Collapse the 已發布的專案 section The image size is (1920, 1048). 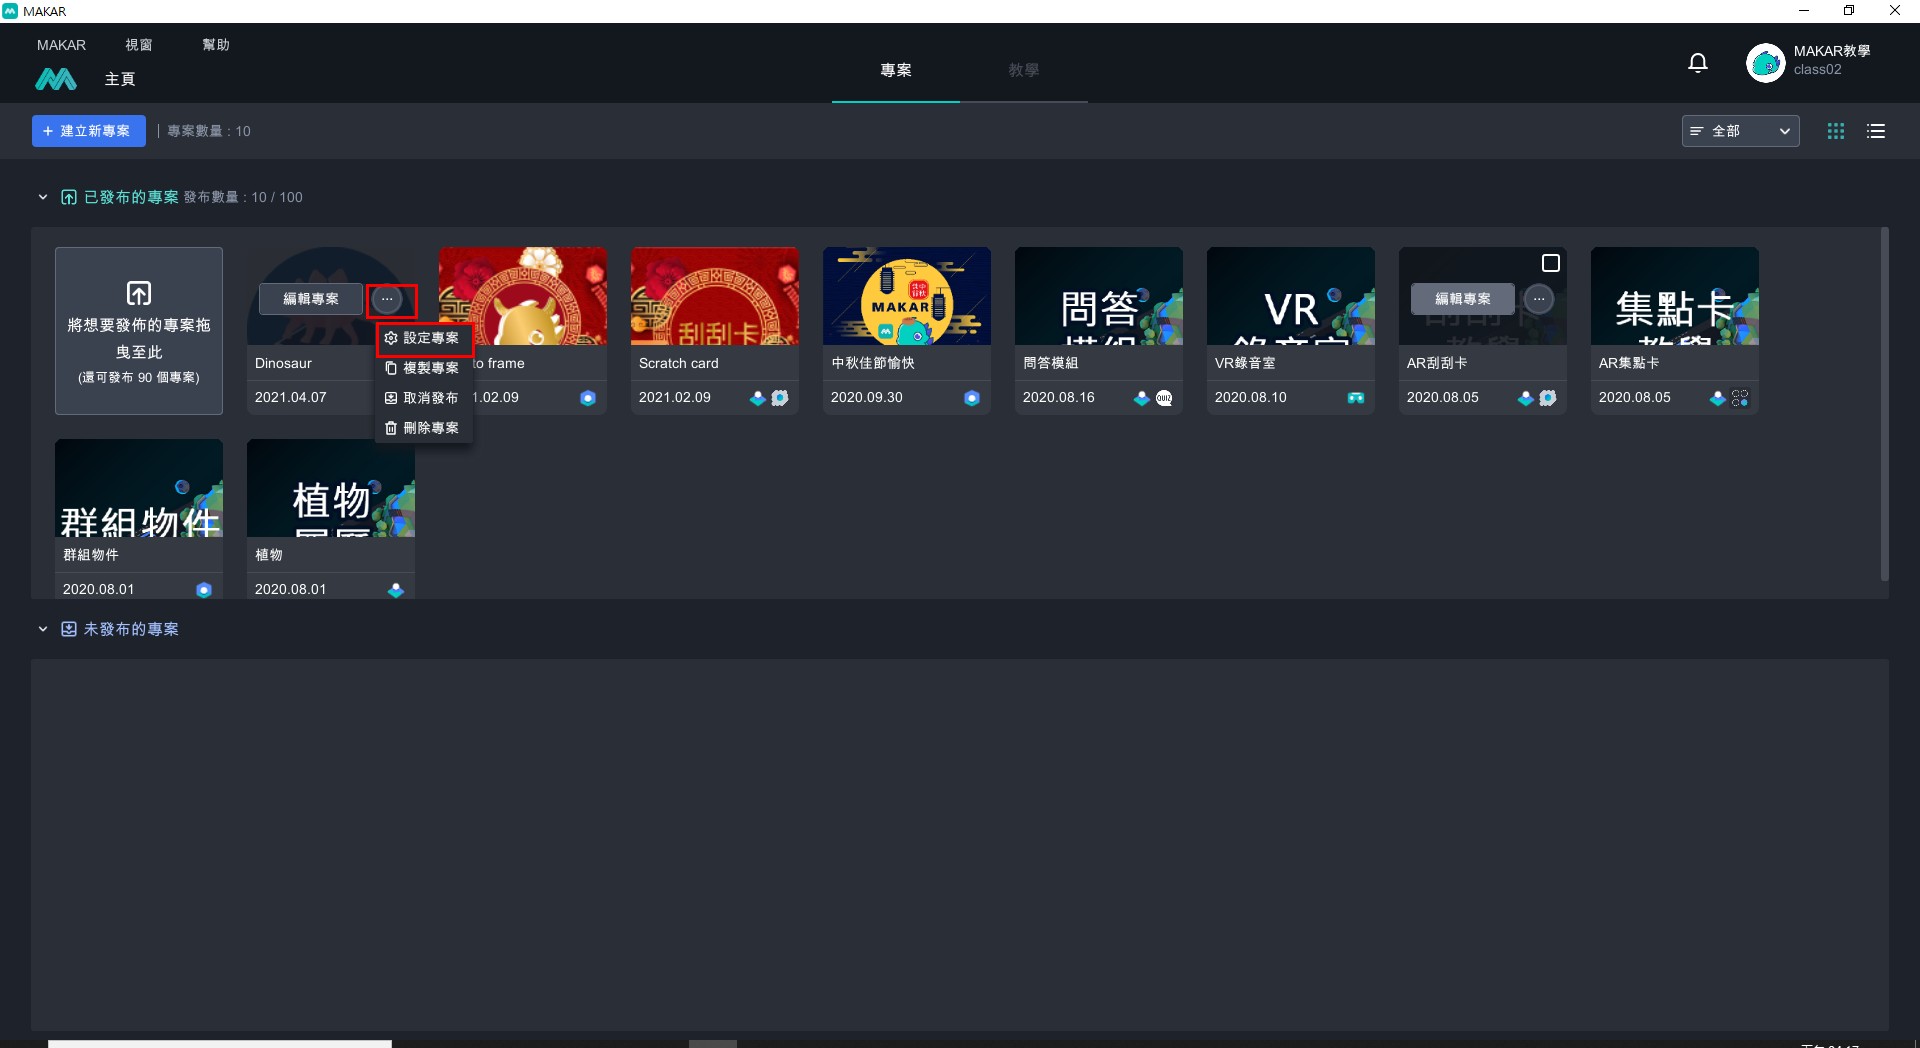42,197
